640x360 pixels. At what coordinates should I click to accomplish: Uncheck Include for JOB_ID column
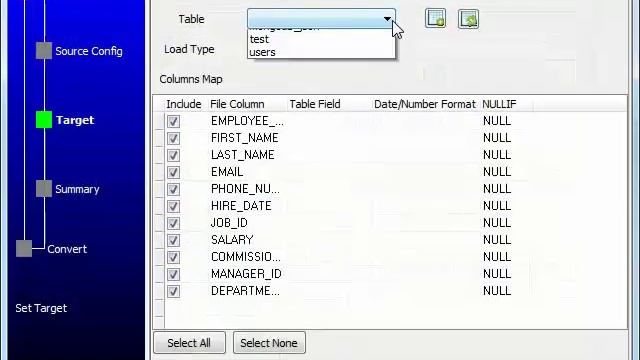pyautogui.click(x=173, y=223)
